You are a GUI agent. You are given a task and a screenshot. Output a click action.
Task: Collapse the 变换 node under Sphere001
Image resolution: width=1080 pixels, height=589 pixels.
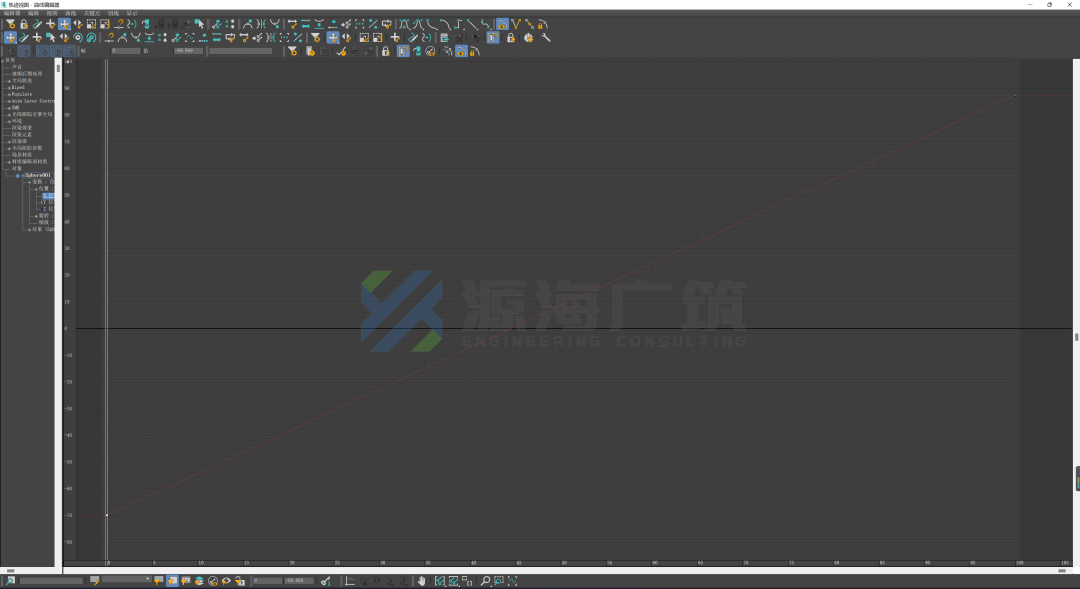point(29,182)
